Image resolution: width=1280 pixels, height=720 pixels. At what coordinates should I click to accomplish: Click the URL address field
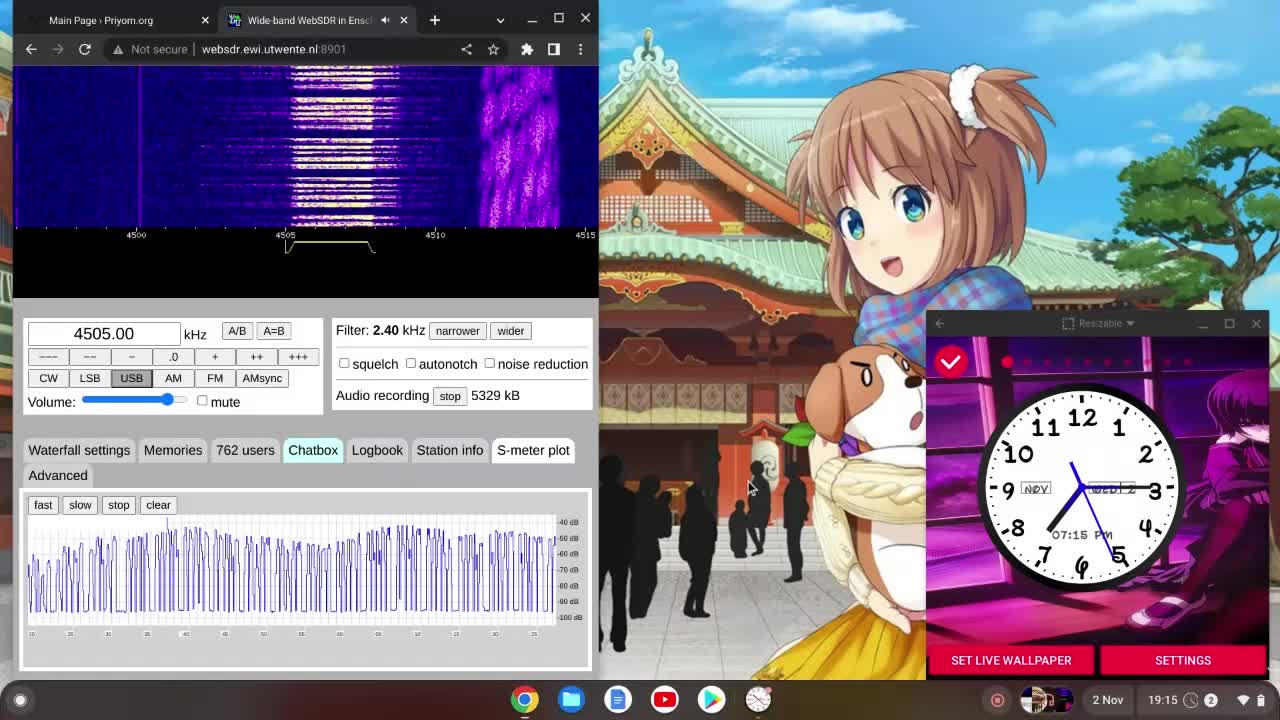point(324,49)
